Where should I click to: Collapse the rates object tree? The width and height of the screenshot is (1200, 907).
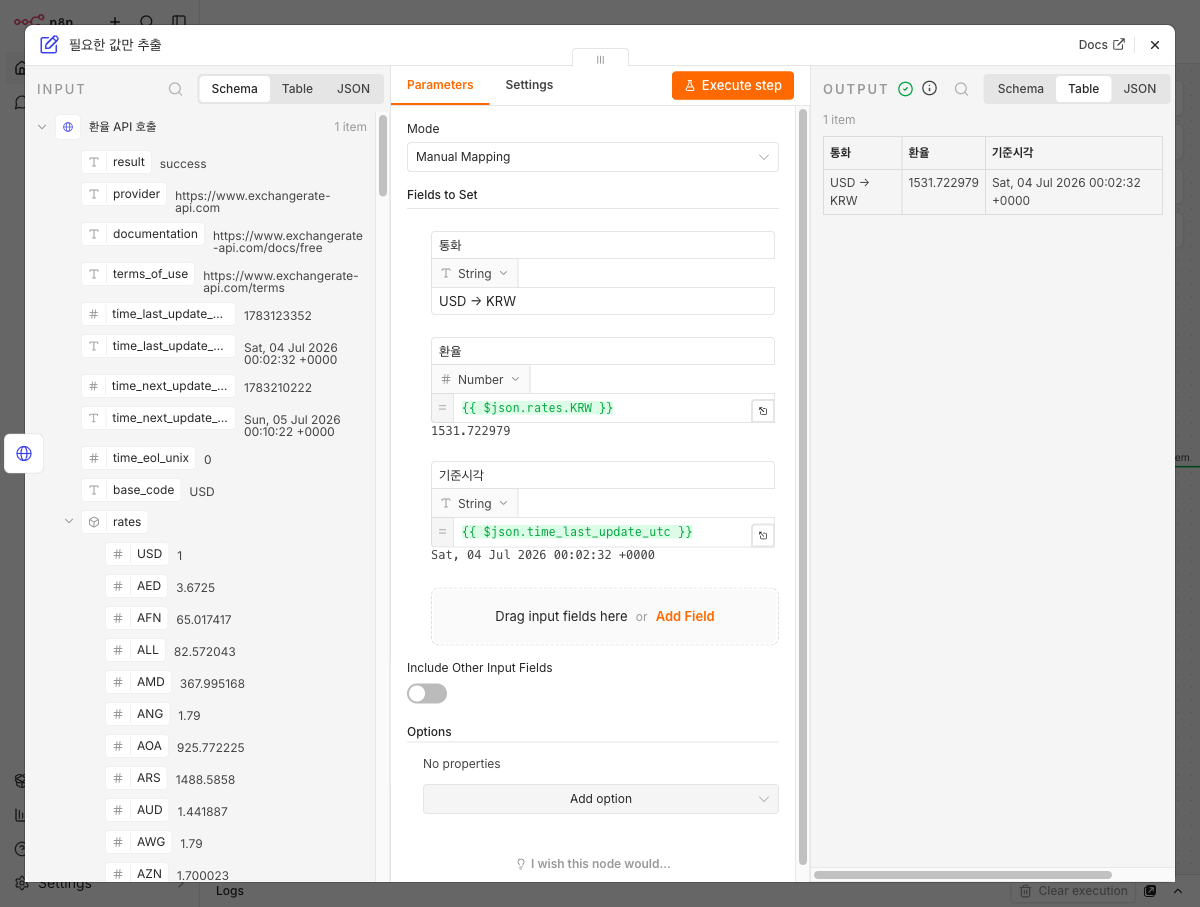tap(69, 521)
